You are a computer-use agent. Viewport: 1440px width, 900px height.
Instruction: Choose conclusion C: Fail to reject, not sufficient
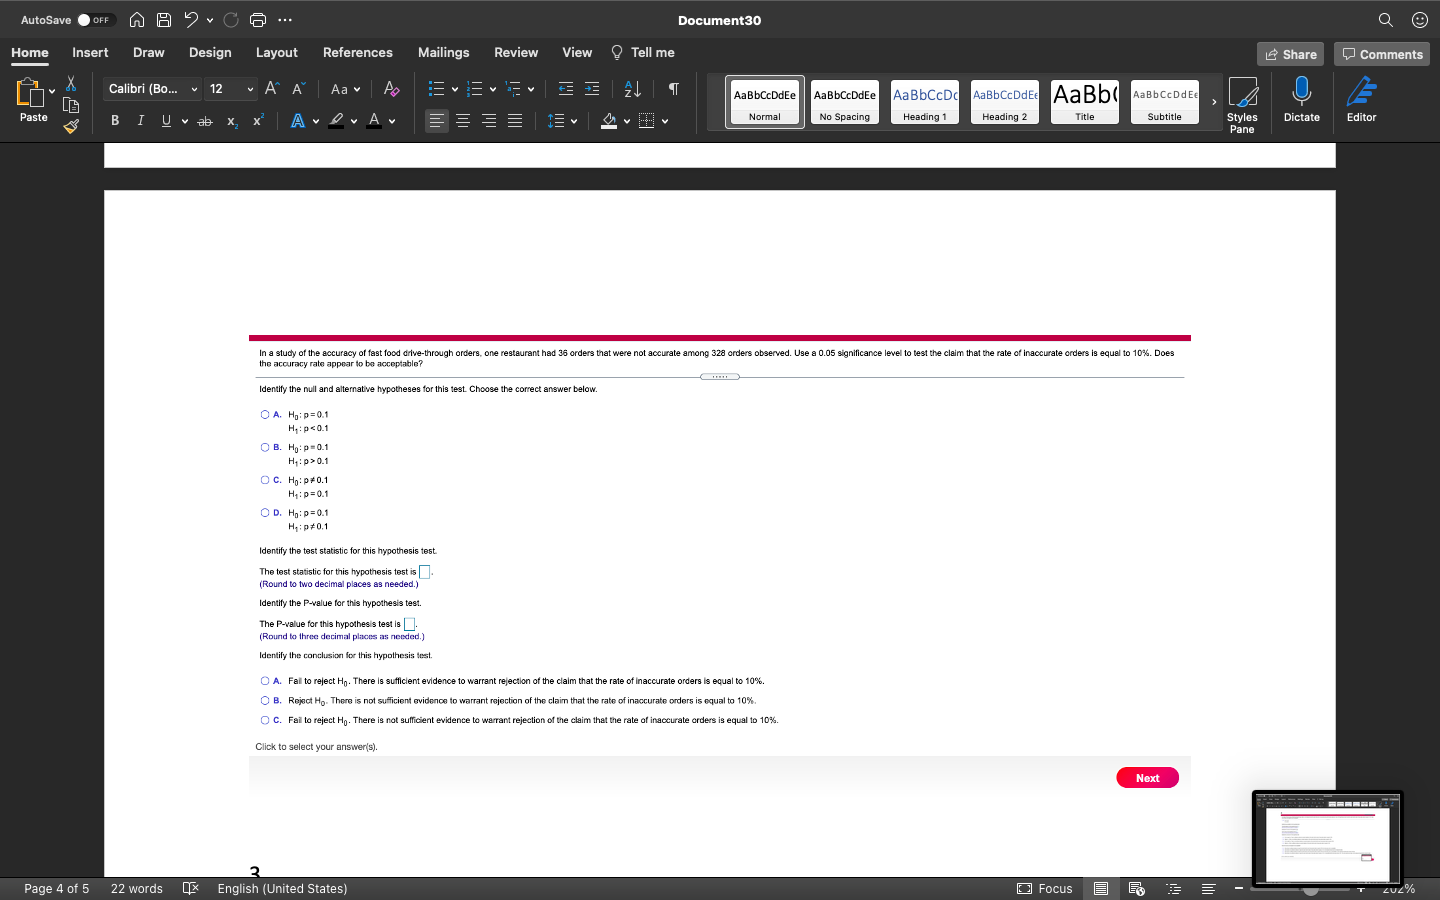(265, 720)
